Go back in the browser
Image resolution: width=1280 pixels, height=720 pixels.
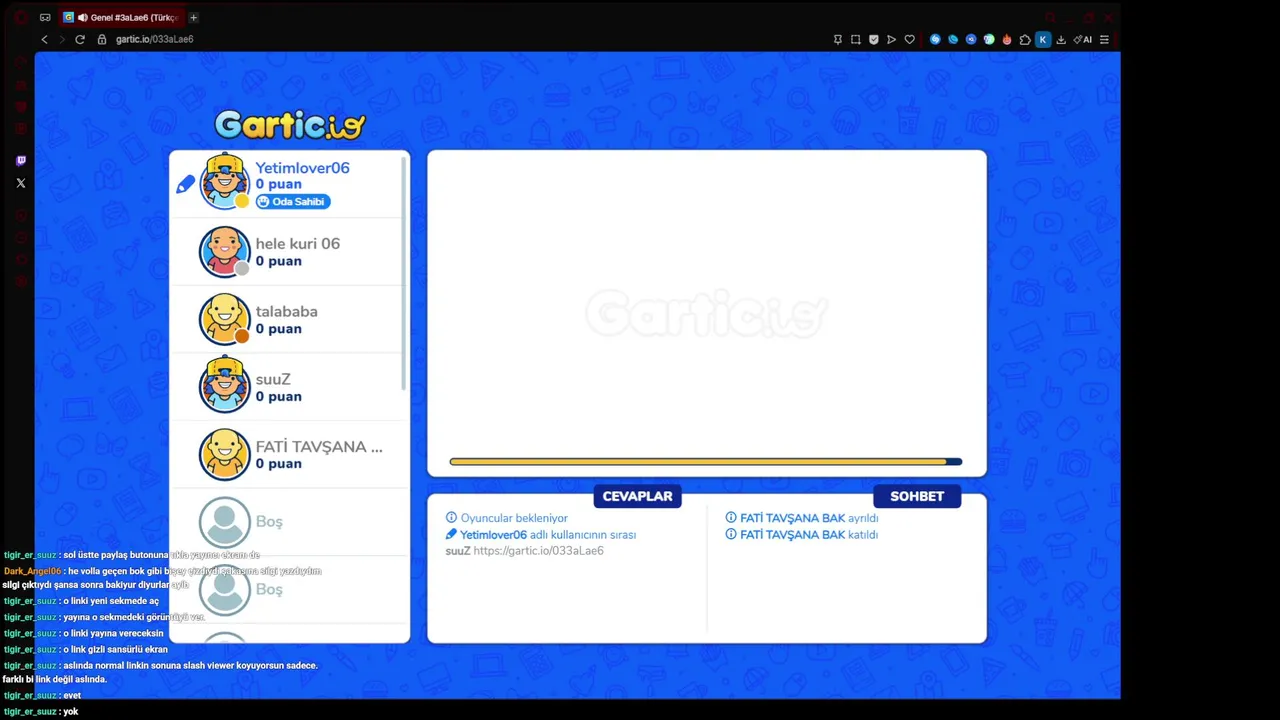(44, 39)
